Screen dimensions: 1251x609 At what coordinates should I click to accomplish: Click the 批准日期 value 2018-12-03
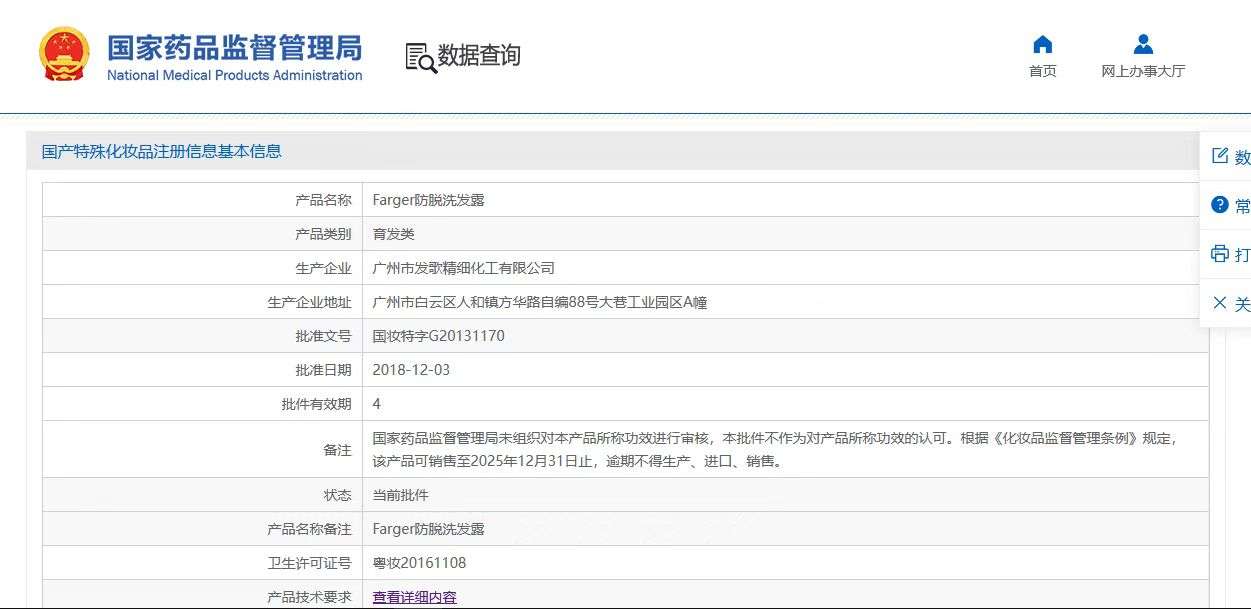coord(410,369)
